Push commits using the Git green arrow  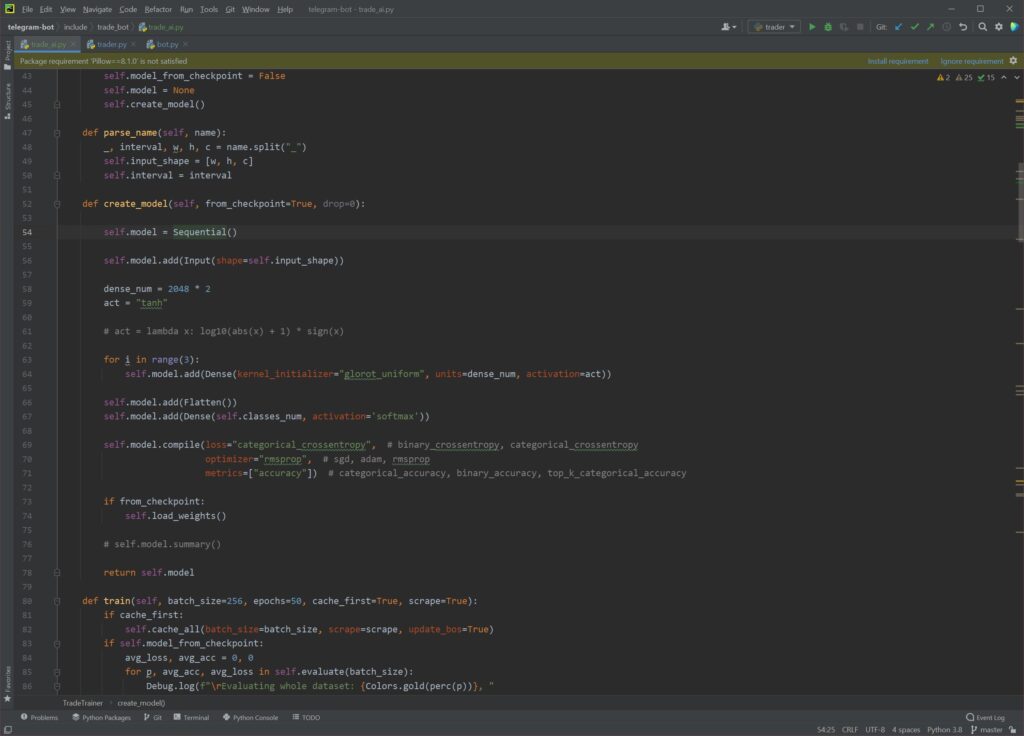930,27
